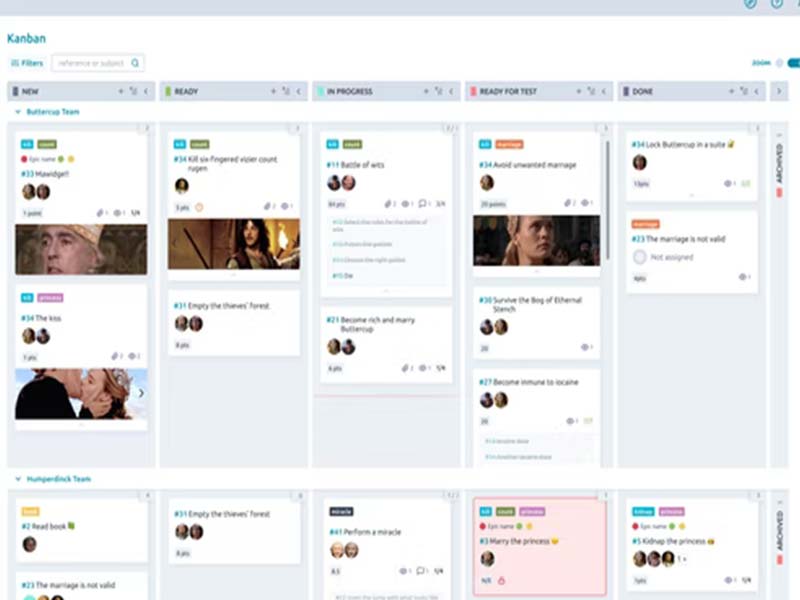Click the Not assigned avatar circle
The image size is (800, 600).
640,257
